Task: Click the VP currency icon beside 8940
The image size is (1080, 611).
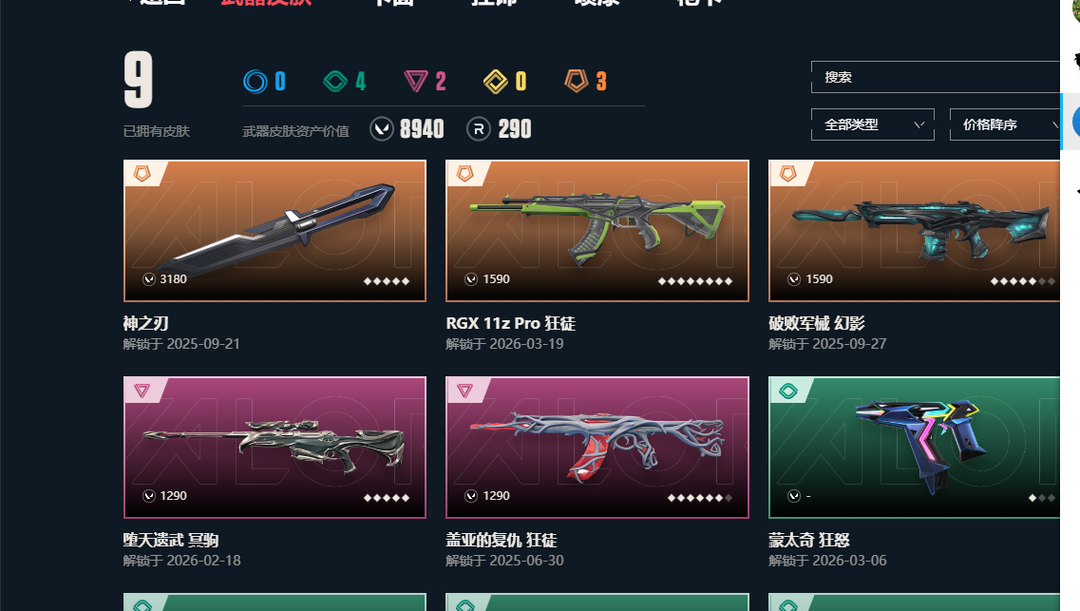Action: click(x=382, y=129)
